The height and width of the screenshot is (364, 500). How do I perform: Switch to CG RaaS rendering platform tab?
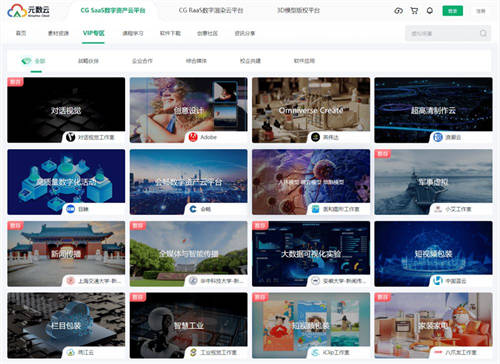click(211, 10)
